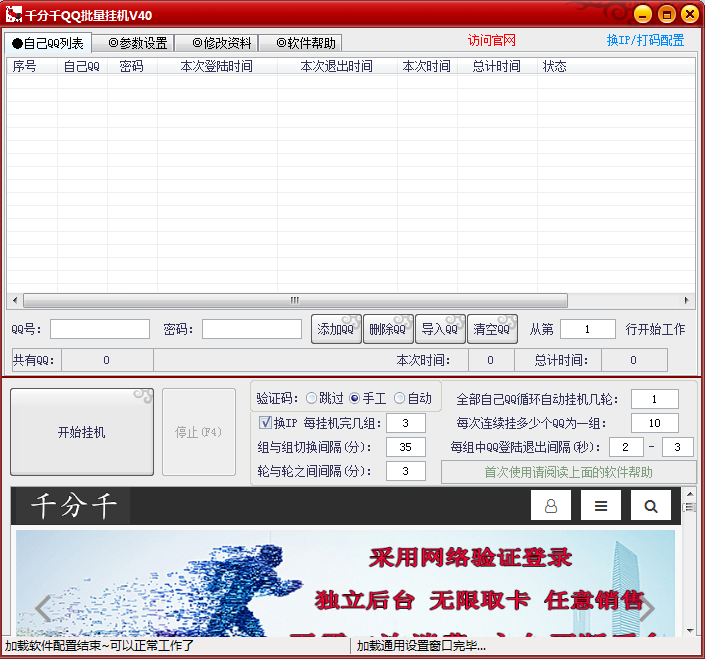The width and height of the screenshot is (705, 659).
Task: Minimize the window with yellow button
Action: coord(643,14)
